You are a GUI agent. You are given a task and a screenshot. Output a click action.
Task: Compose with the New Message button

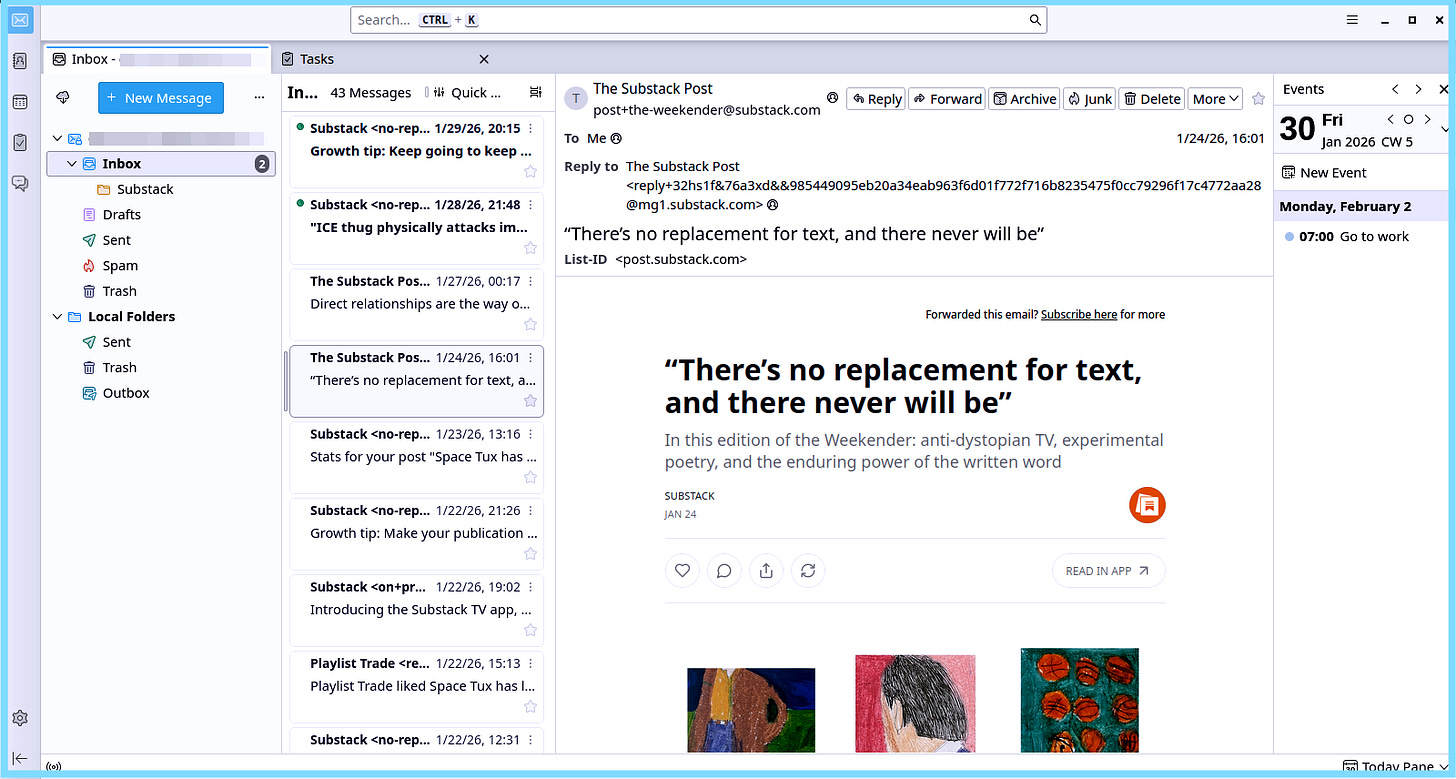coord(160,98)
